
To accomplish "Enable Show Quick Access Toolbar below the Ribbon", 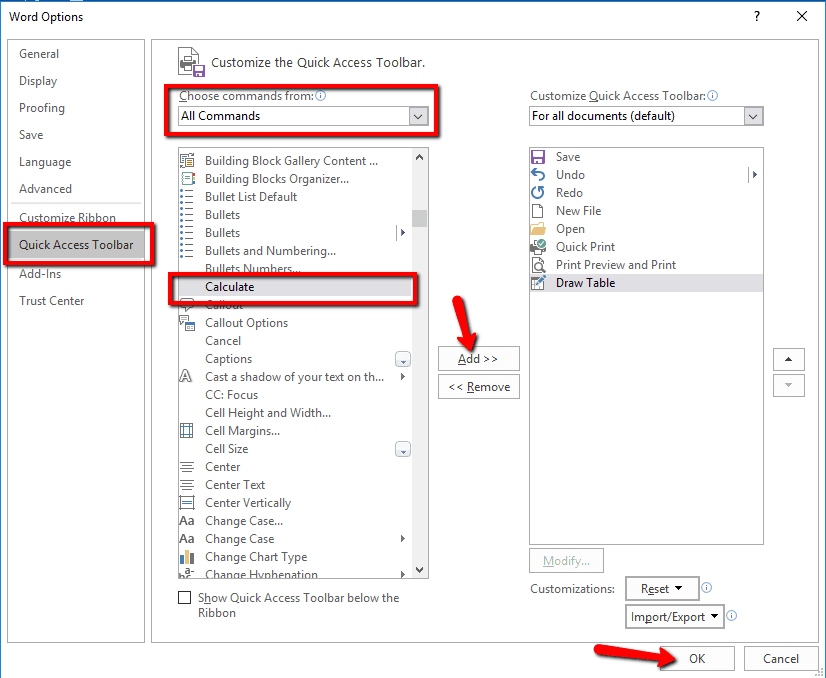I will (184, 597).
